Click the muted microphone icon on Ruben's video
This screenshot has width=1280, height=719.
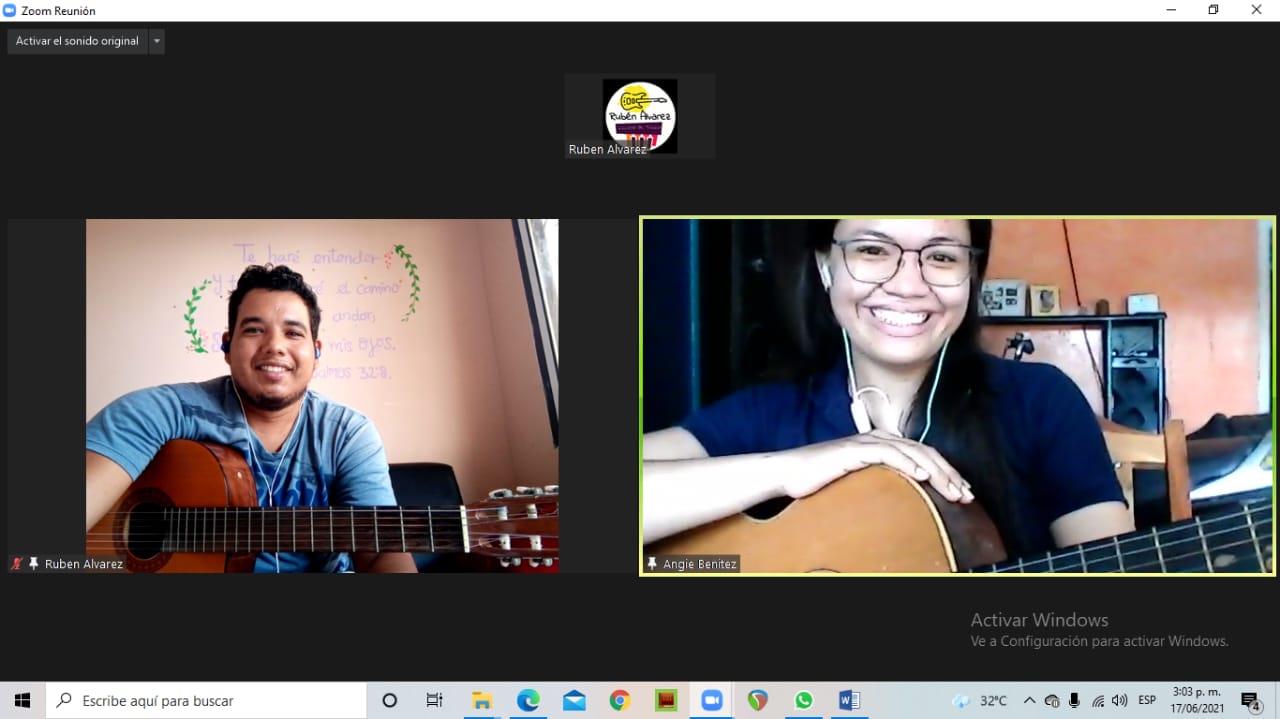[x=17, y=564]
